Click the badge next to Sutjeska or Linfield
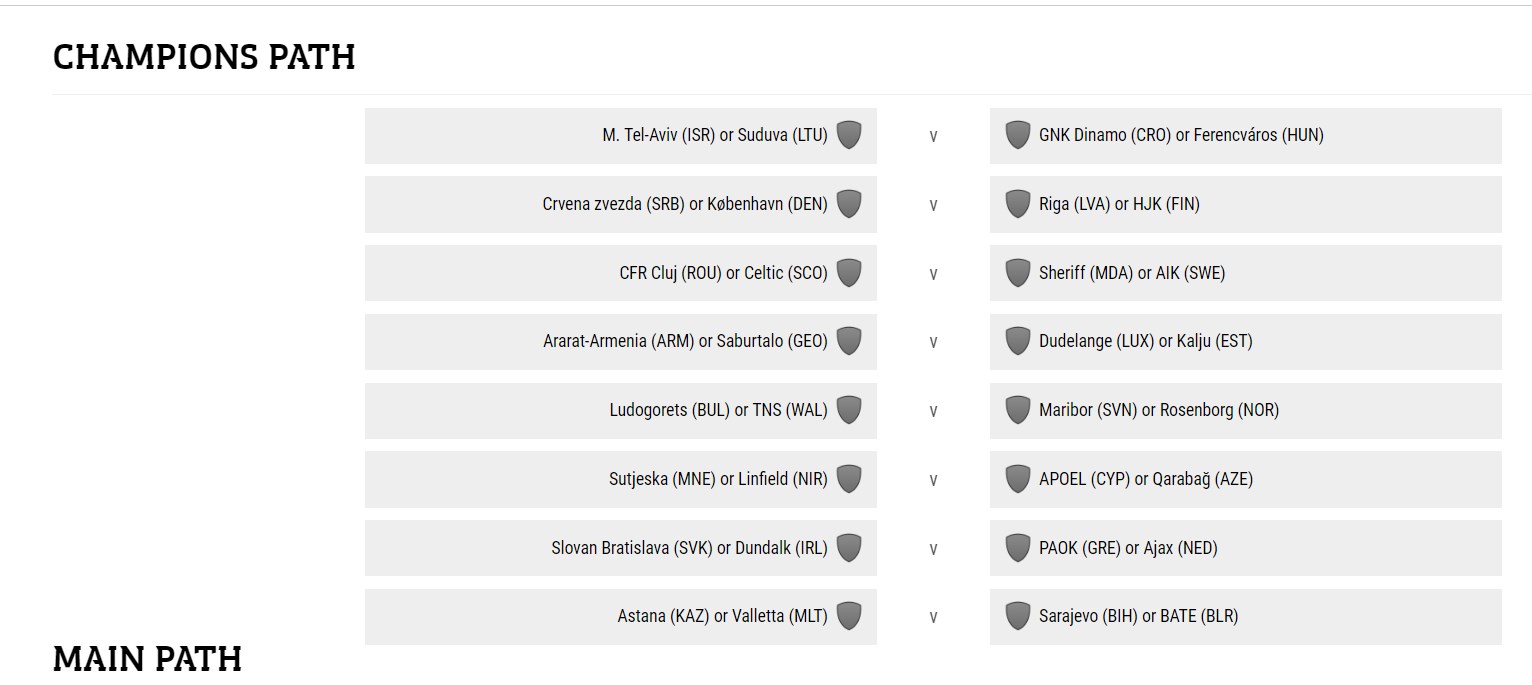The height and width of the screenshot is (685, 1532). pos(849,479)
